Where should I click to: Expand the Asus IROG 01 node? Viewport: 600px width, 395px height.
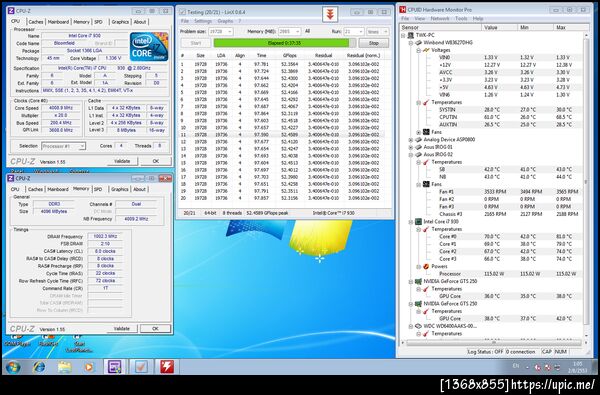tap(411, 147)
